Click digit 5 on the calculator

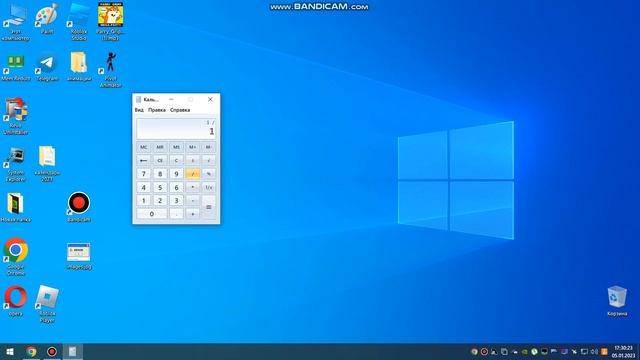click(160, 187)
